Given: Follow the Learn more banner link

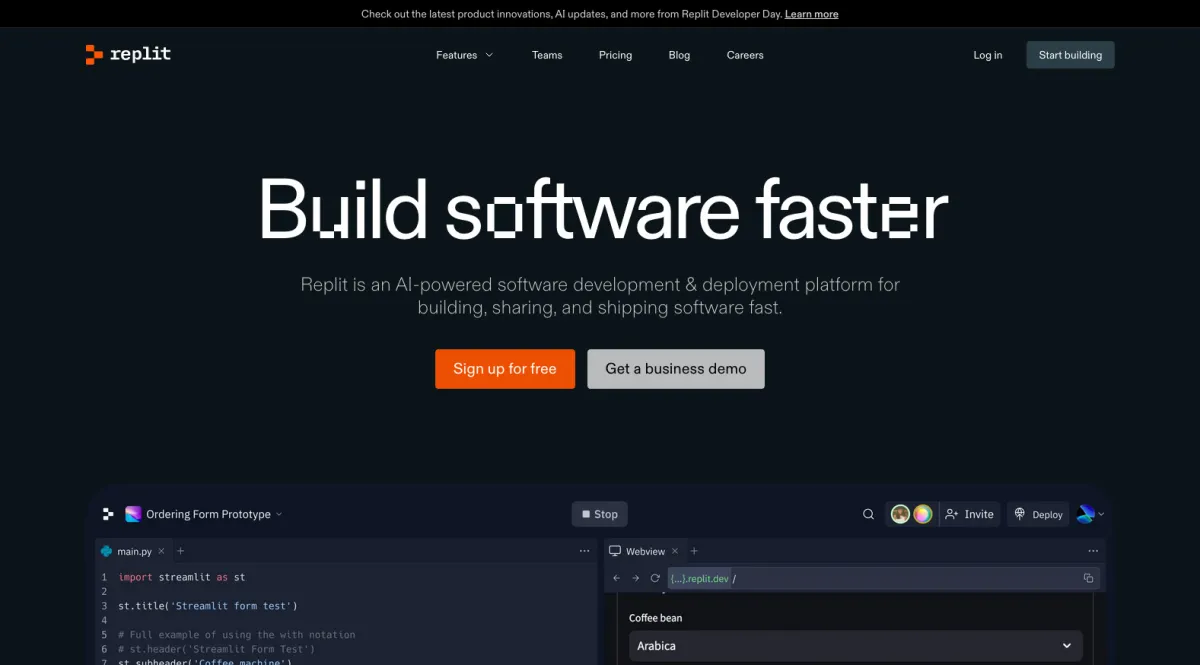Looking at the screenshot, I should (x=811, y=14).
